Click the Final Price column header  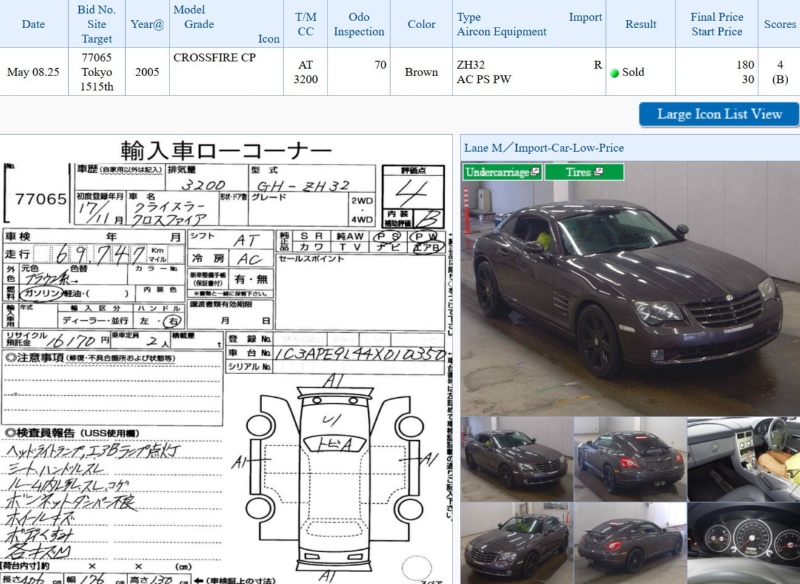click(716, 24)
